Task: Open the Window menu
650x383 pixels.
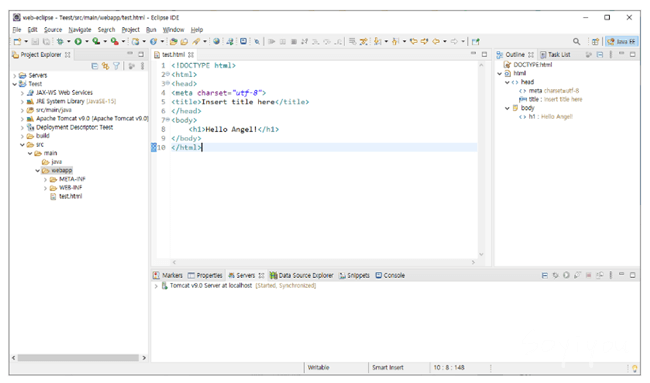Action: point(173,30)
